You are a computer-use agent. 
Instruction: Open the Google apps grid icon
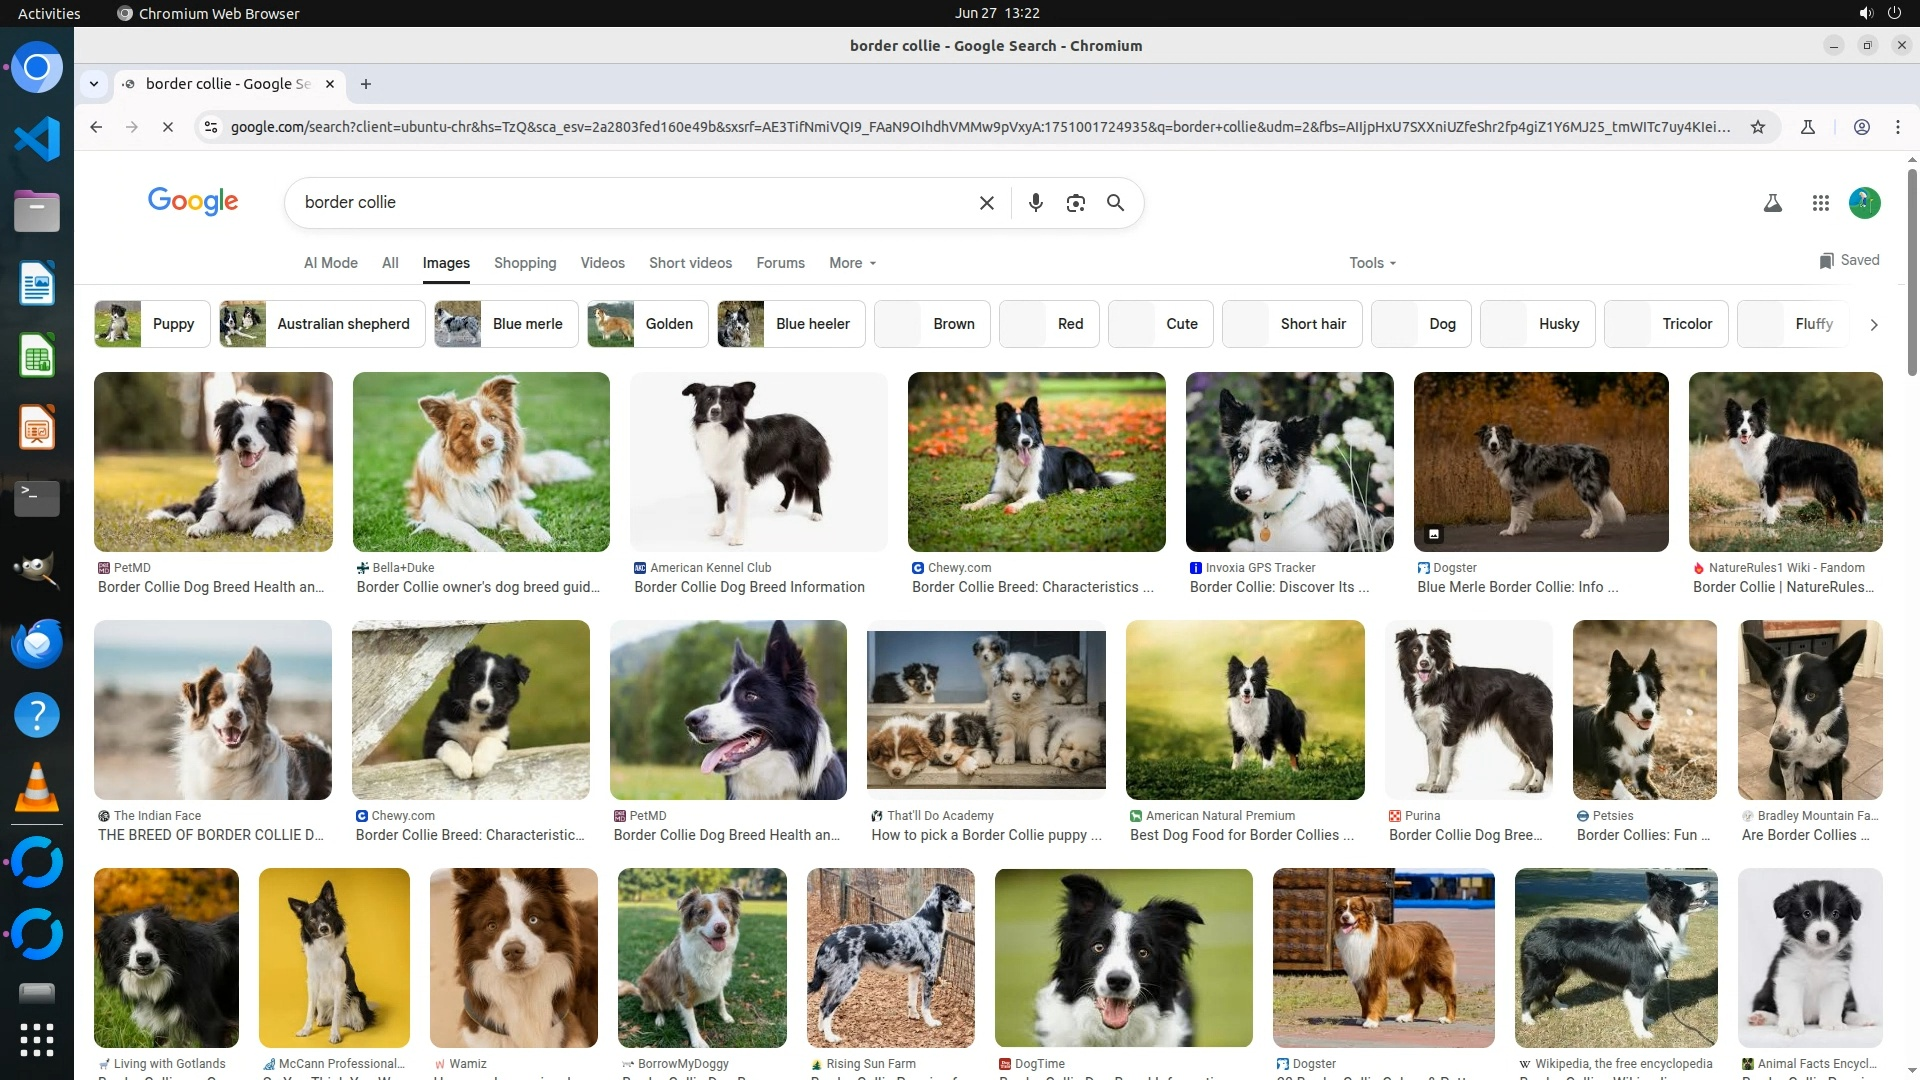pos(1820,203)
